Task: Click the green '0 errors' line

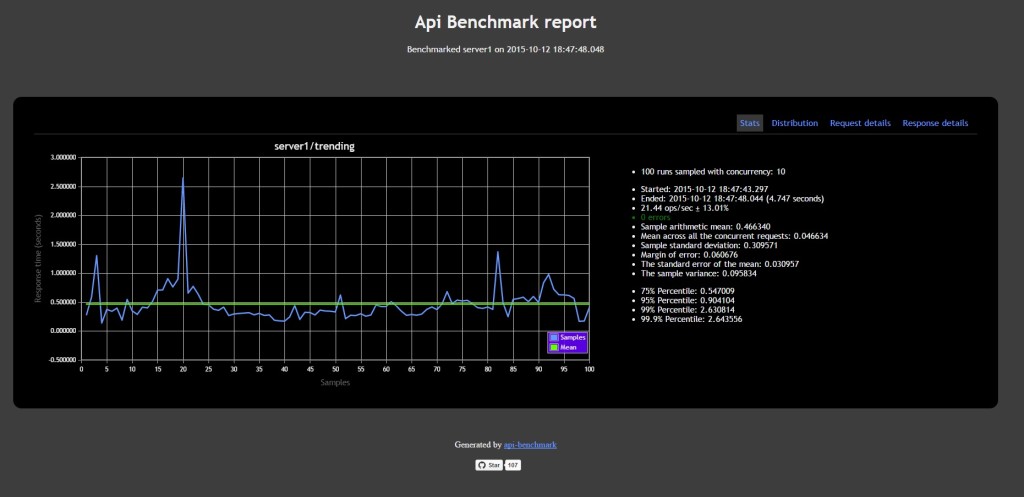Action: tap(657, 217)
